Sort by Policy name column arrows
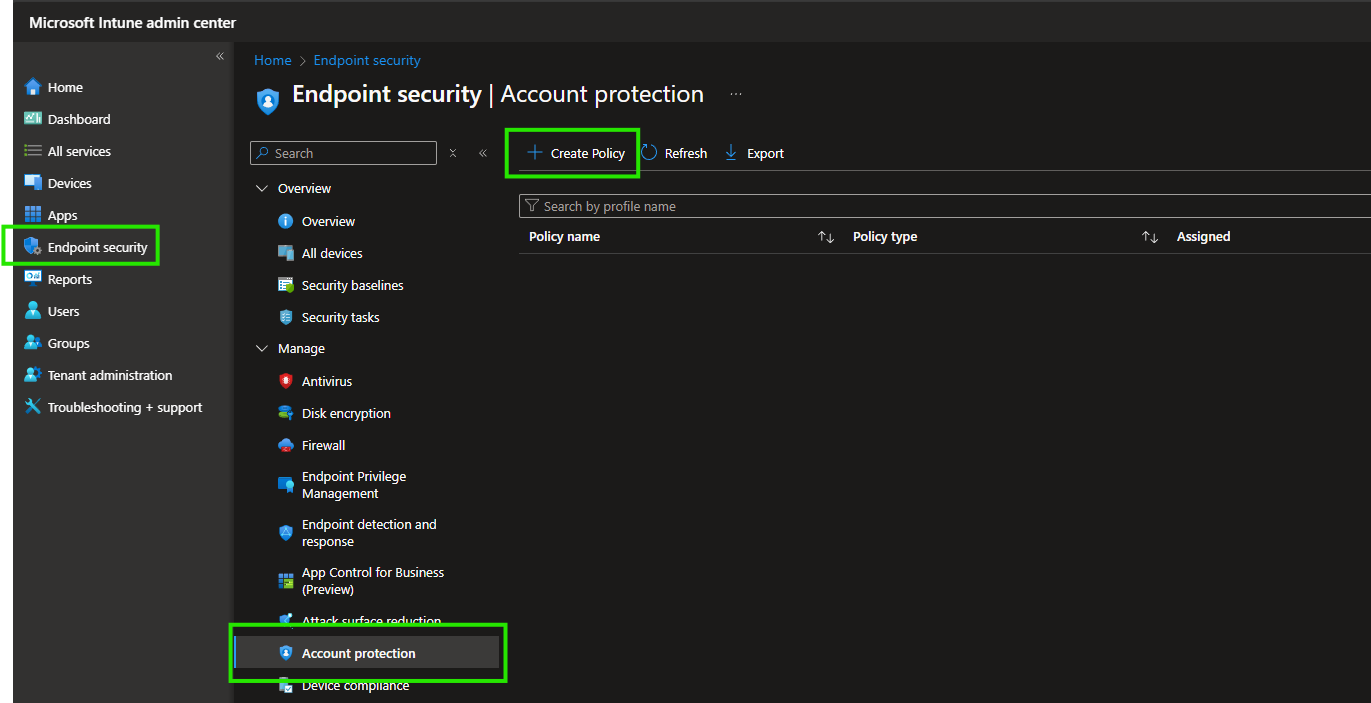The height and width of the screenshot is (703, 1371). (x=825, y=237)
